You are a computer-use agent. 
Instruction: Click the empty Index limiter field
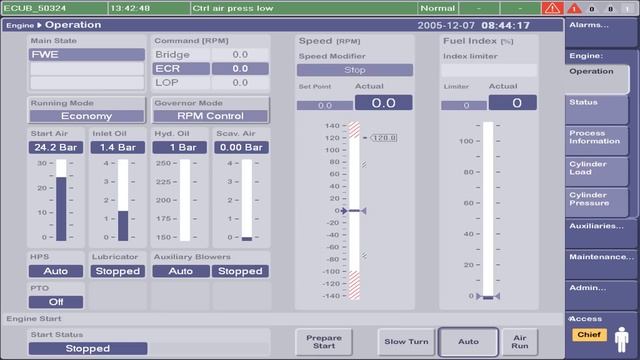point(489,70)
